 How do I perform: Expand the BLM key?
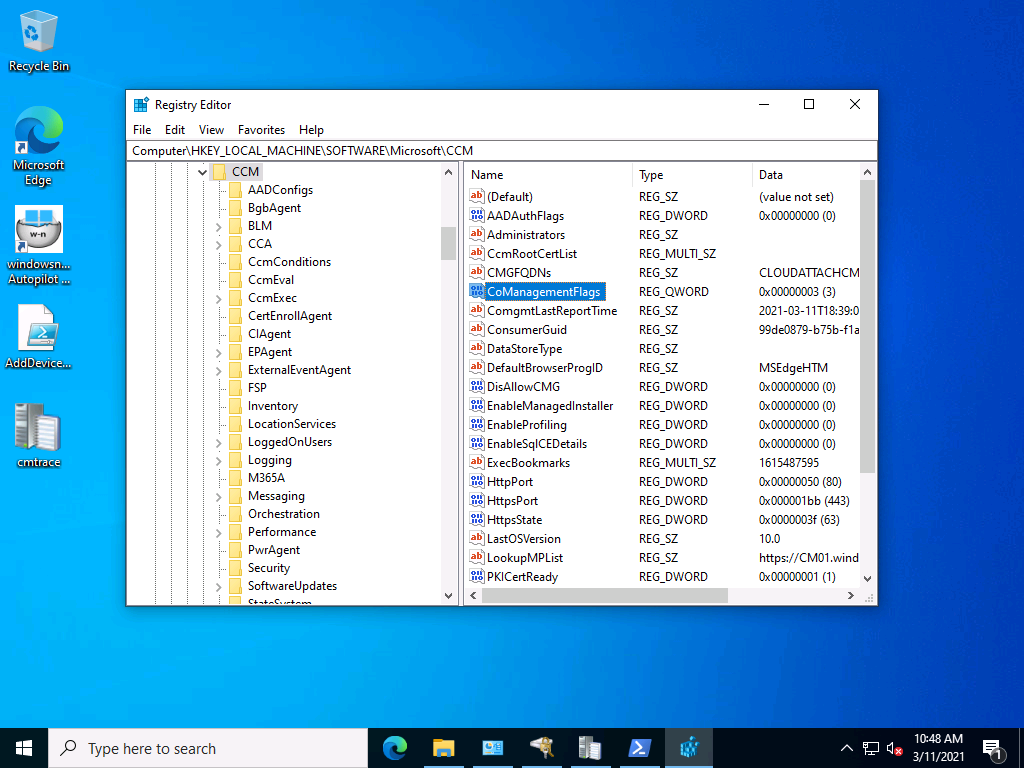218,227
